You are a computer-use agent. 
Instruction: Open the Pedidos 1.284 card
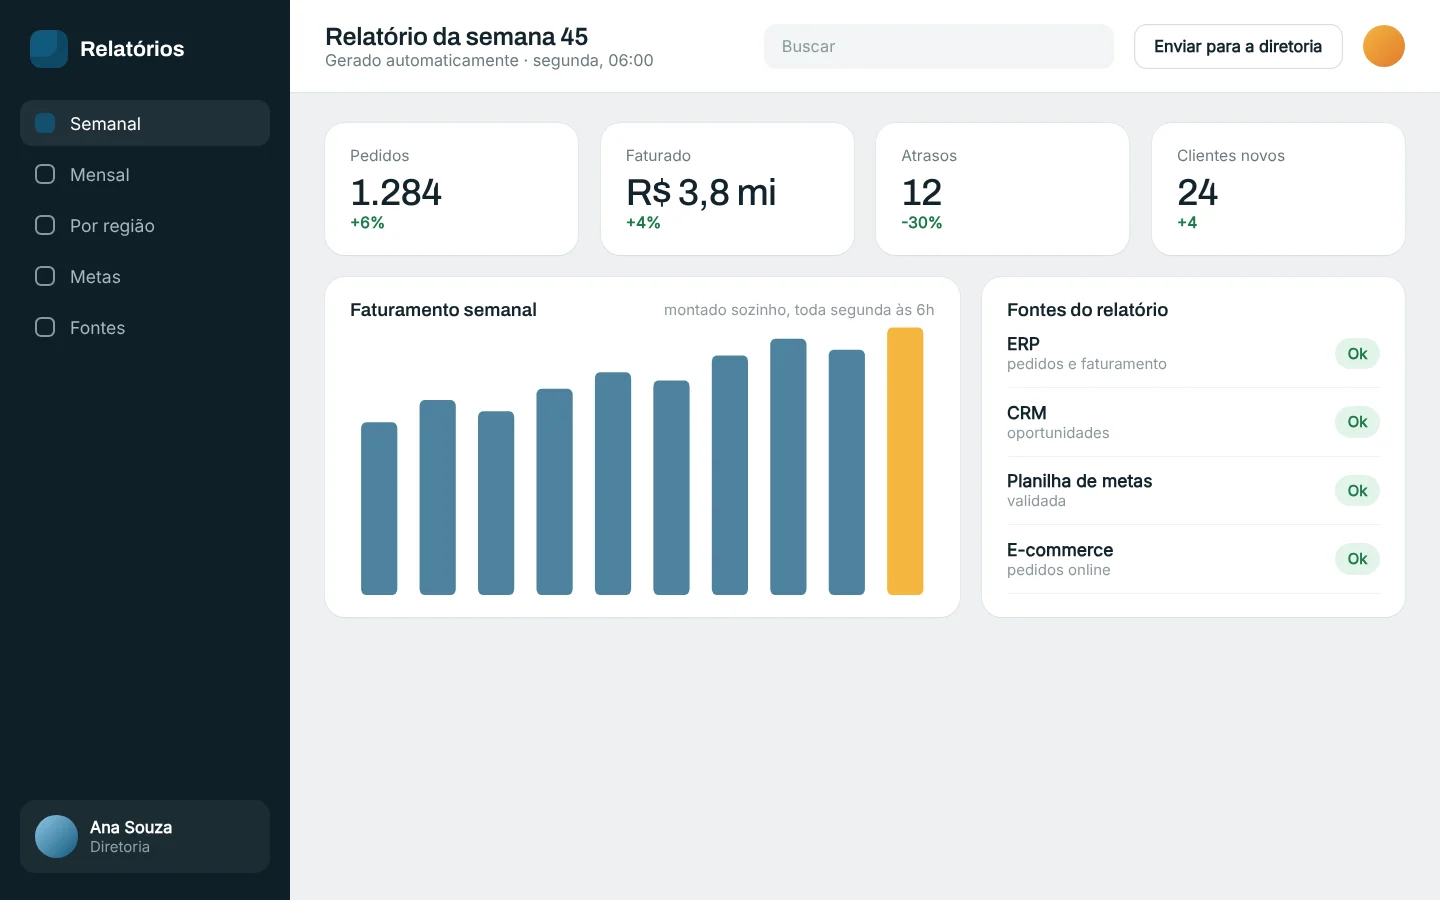(452, 189)
